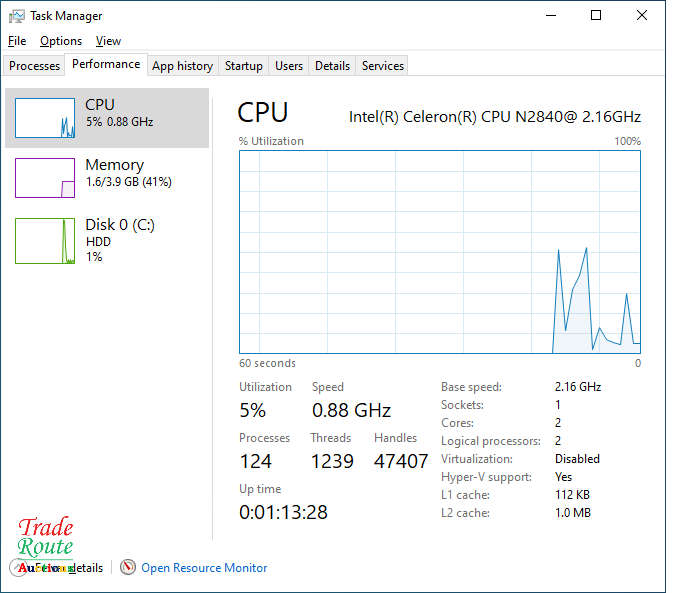Click the Resource Monitor gauge icon
Image resolution: width=678 pixels, height=593 pixels.
128,567
